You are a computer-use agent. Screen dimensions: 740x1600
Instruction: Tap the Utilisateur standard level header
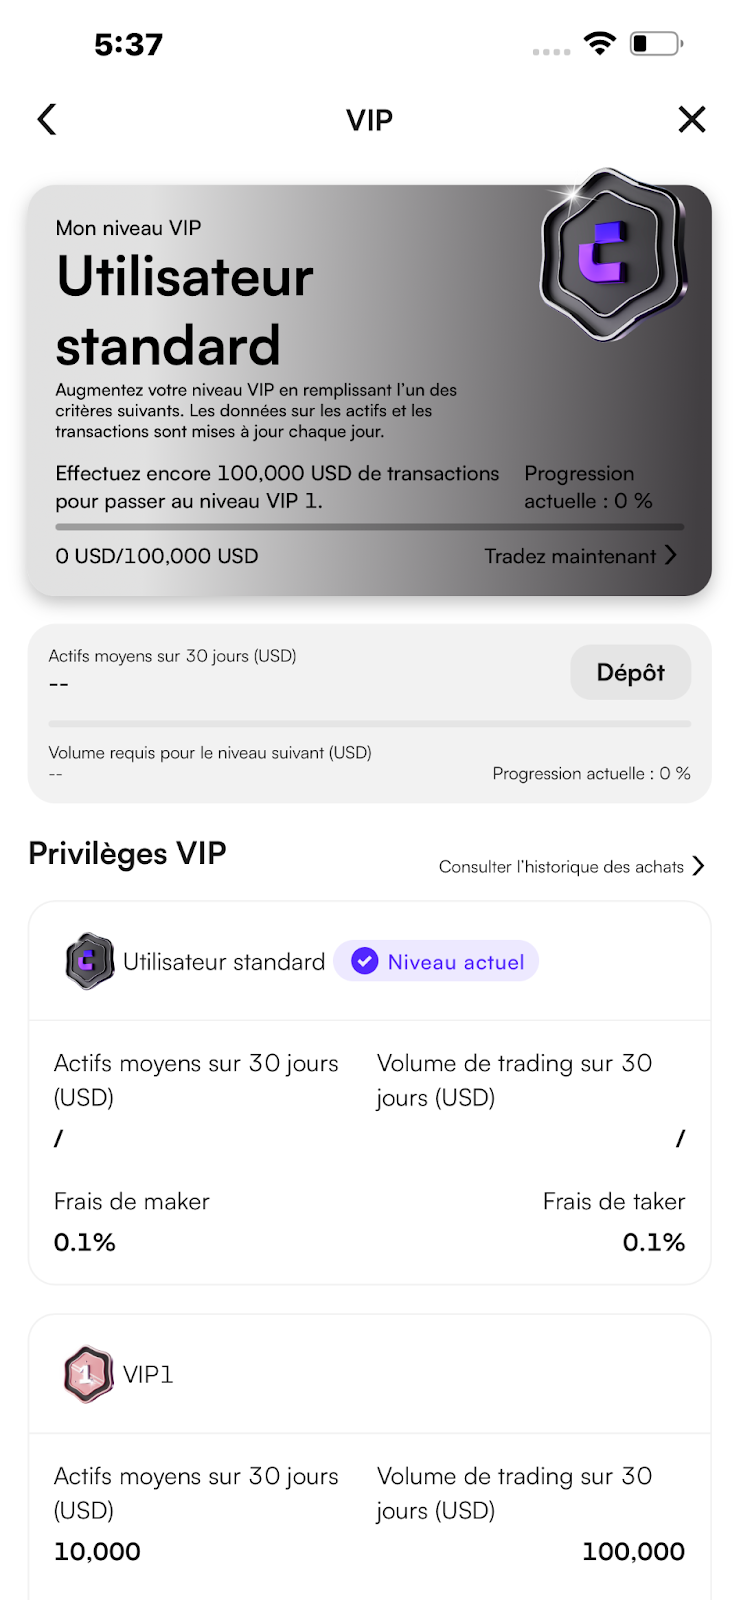pos(370,961)
